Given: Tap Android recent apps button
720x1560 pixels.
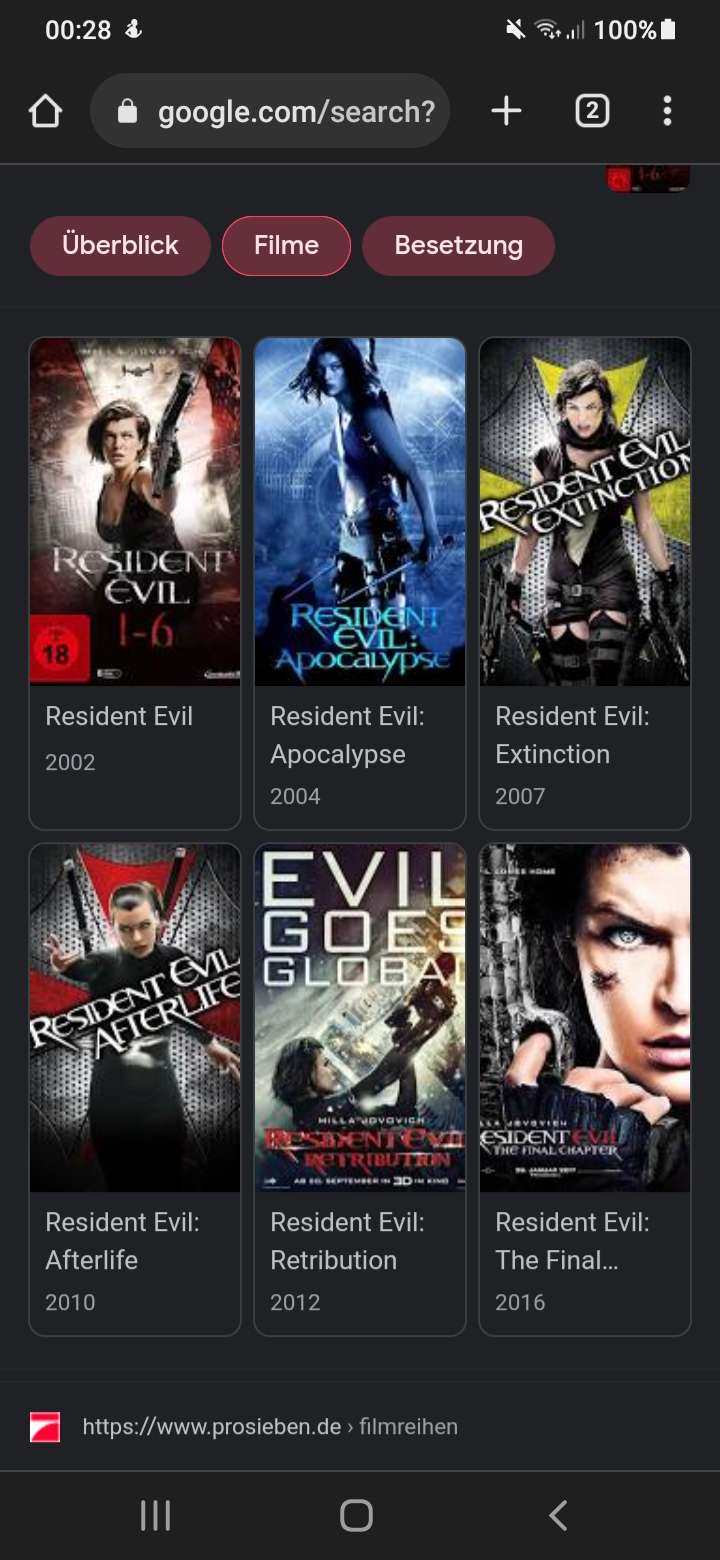Looking at the screenshot, I should [x=155, y=1515].
